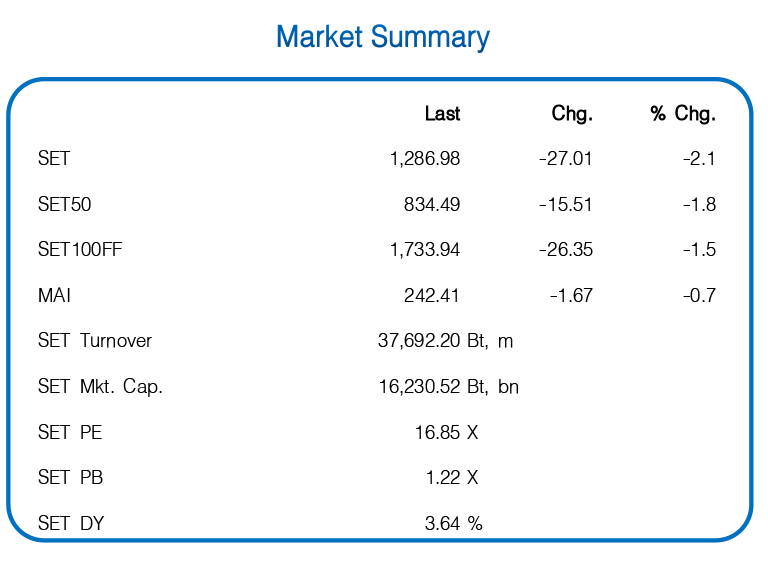
Task: Click the Market Summary title
Action: click(383, 37)
